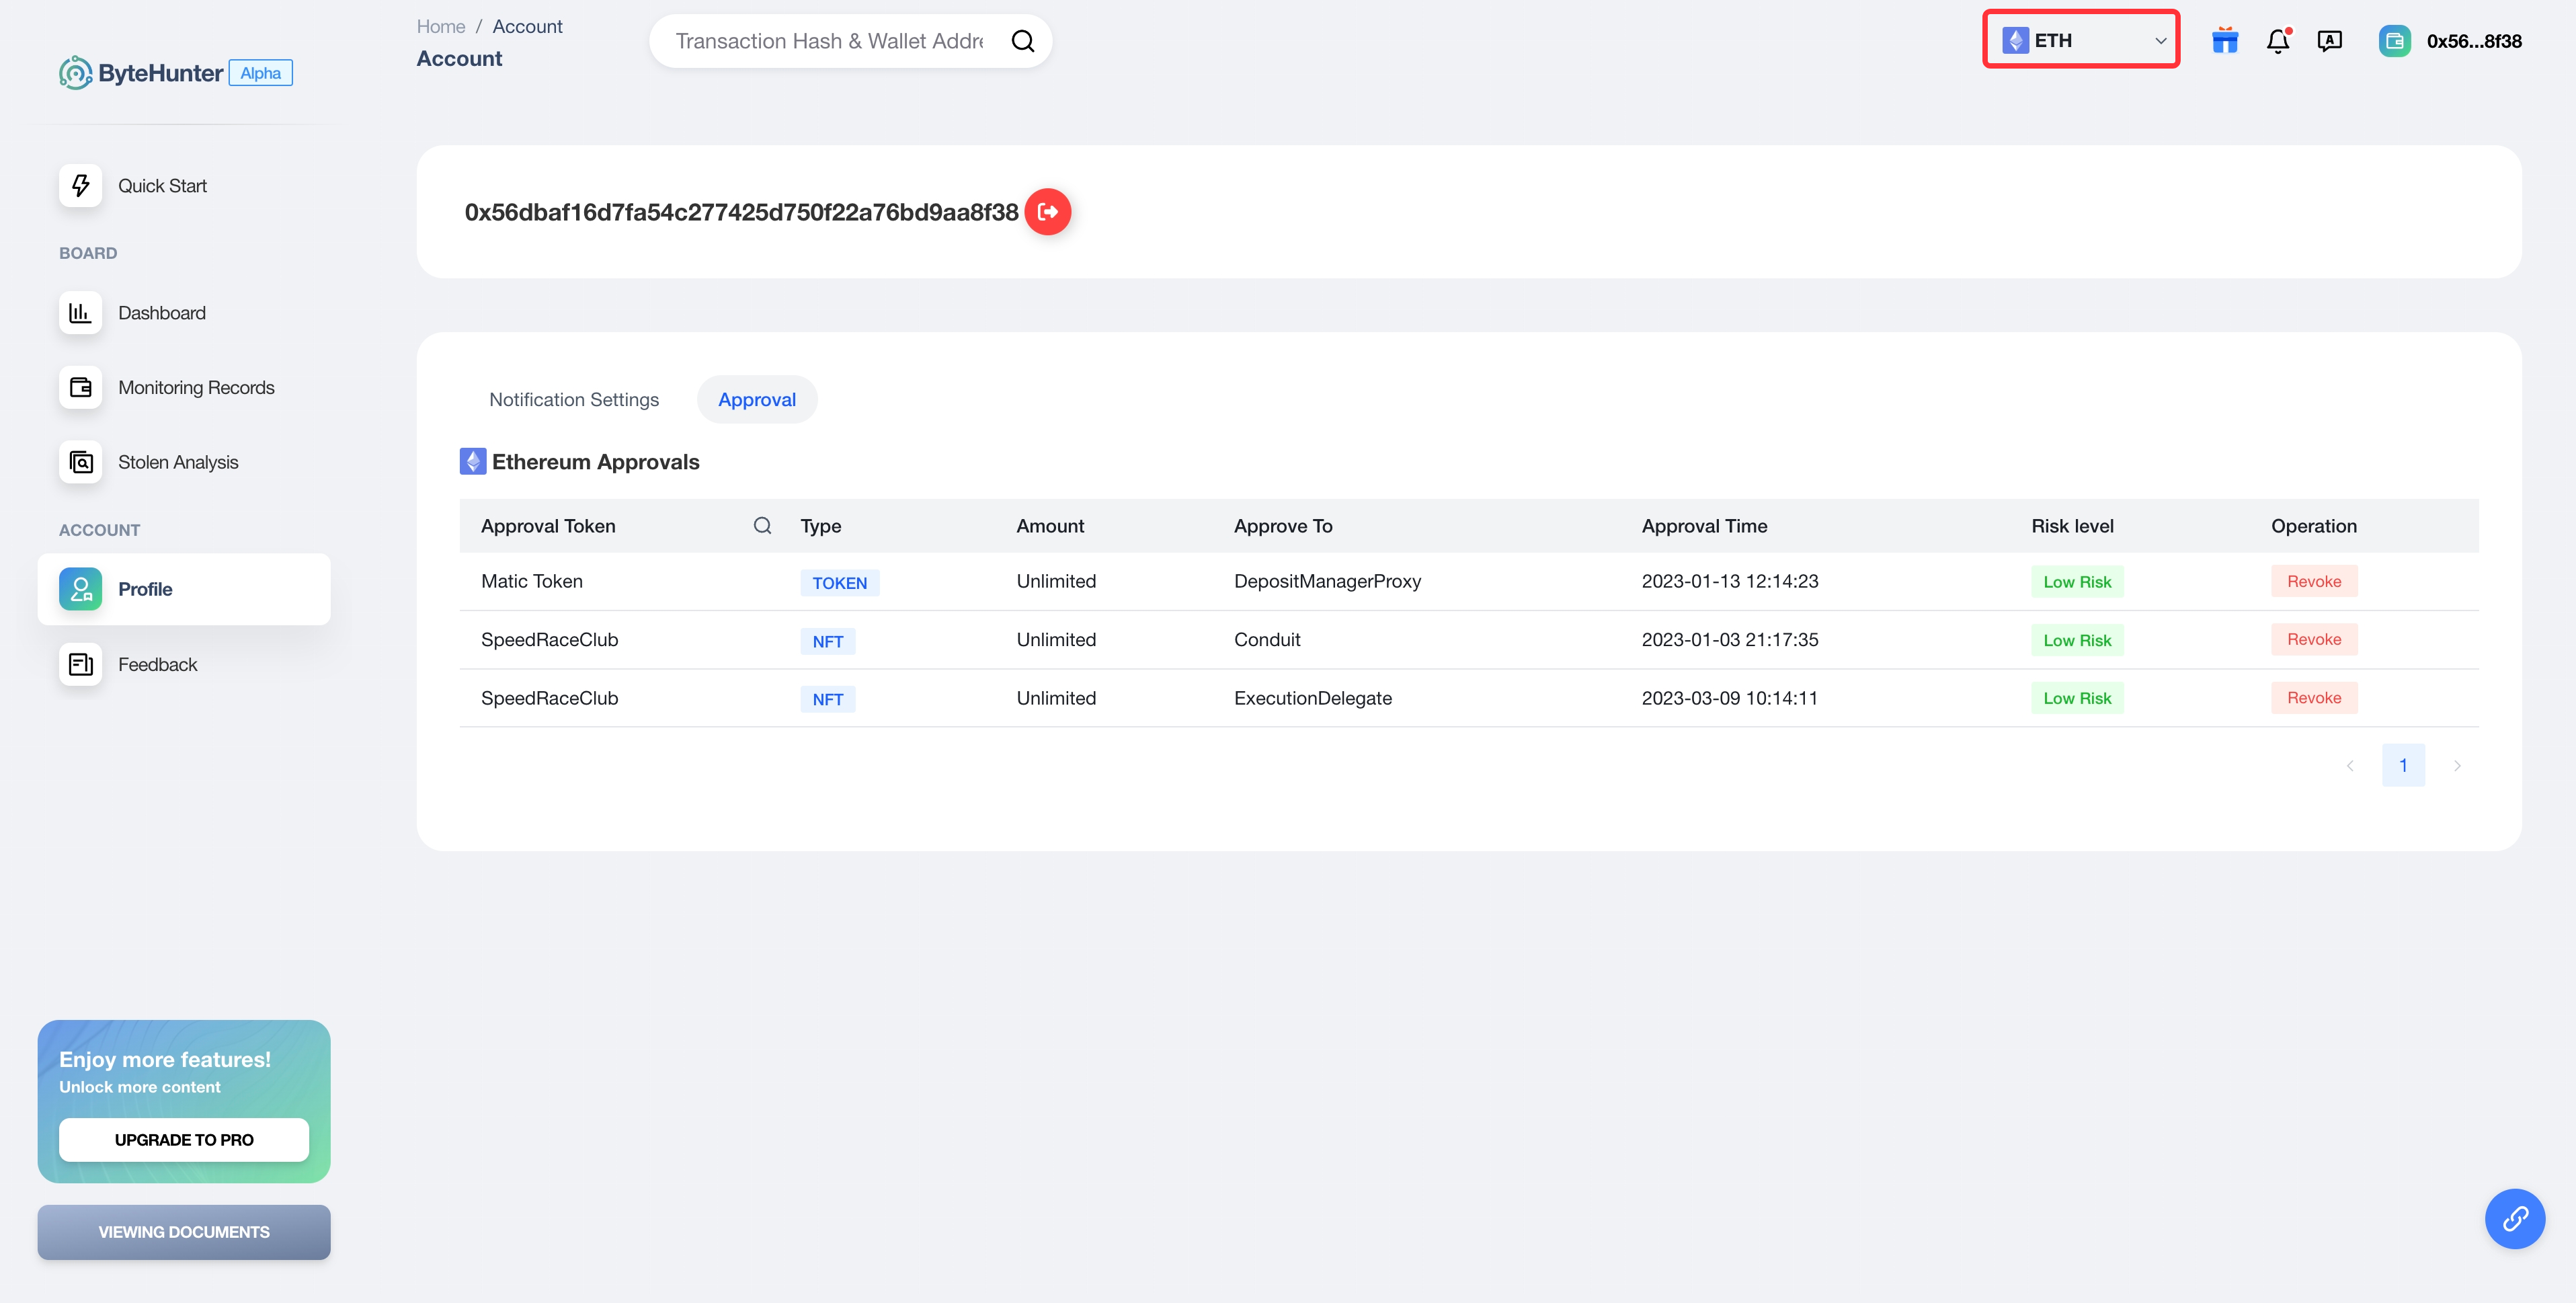Click Low Risk badge for Matic Token

click(x=2077, y=582)
